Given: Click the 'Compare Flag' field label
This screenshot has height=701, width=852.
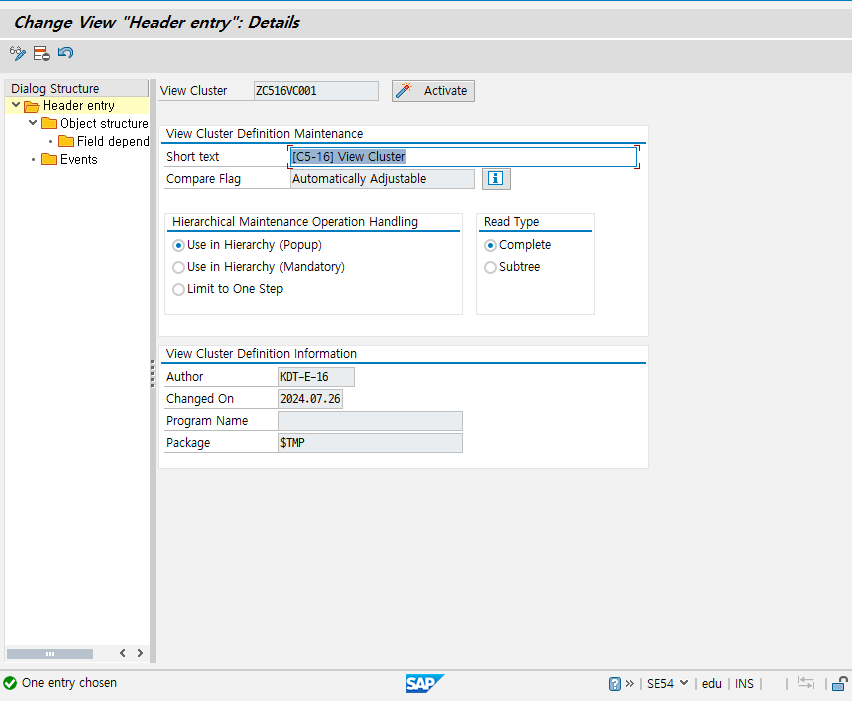Looking at the screenshot, I should pyautogui.click(x=203, y=179).
